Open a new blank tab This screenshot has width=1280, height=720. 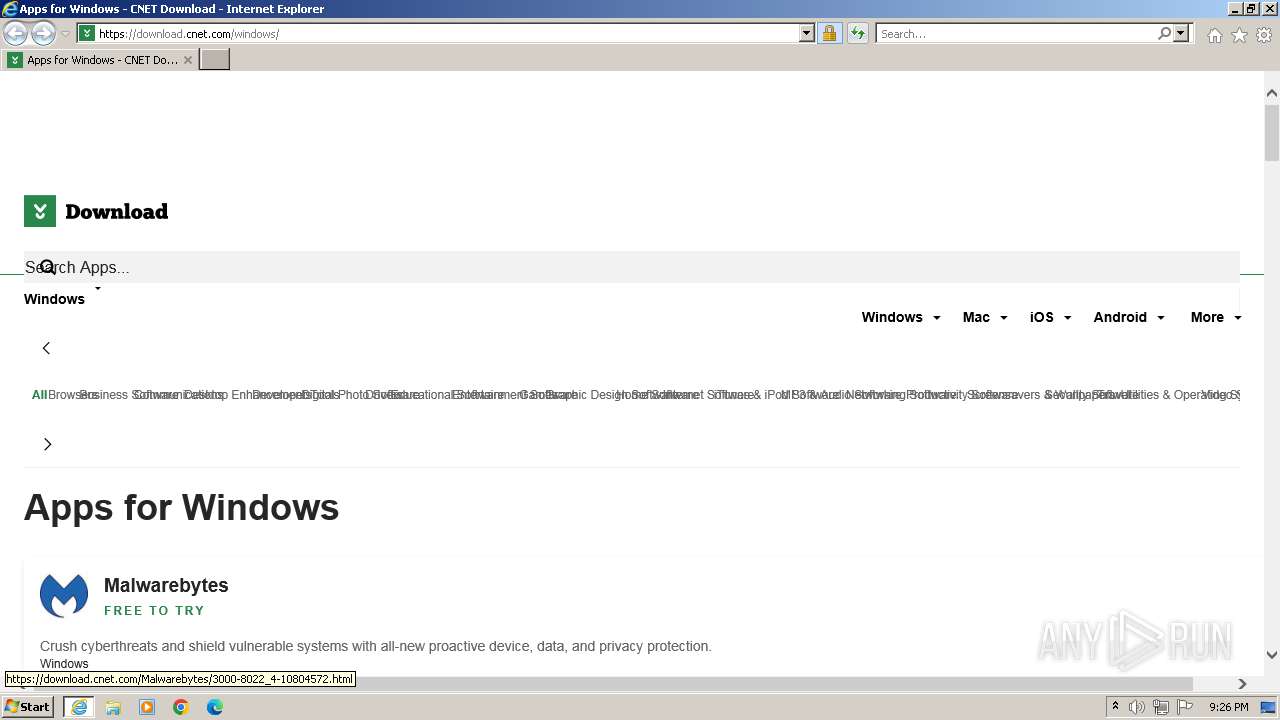coord(215,60)
